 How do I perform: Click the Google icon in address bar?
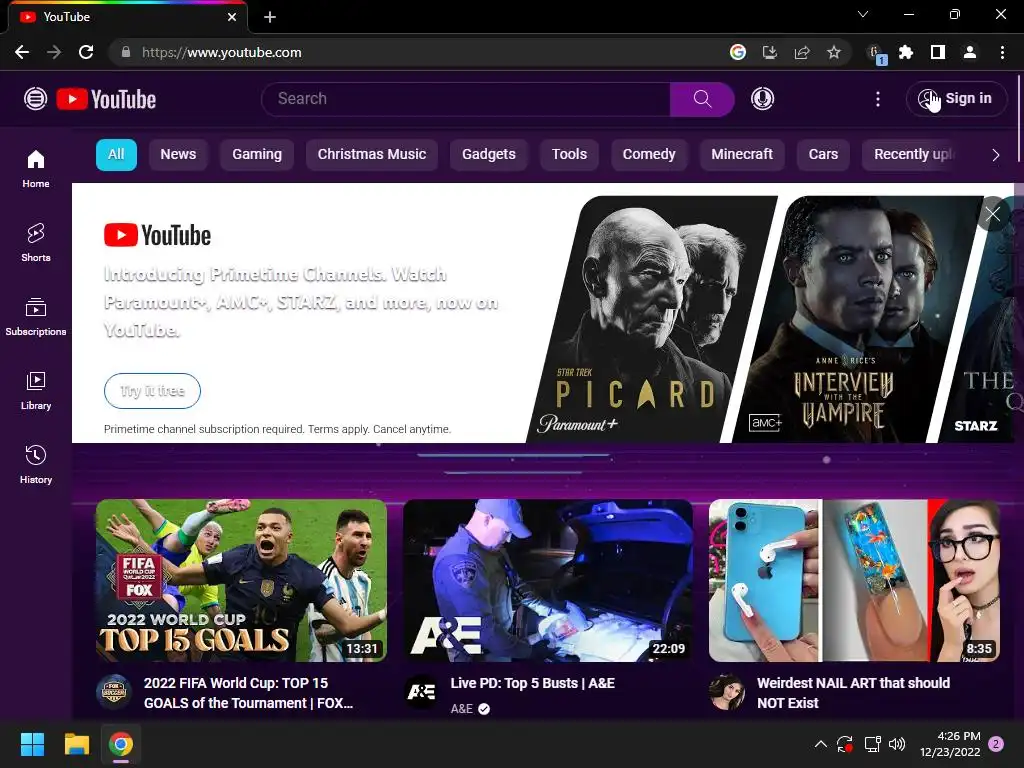pos(738,52)
